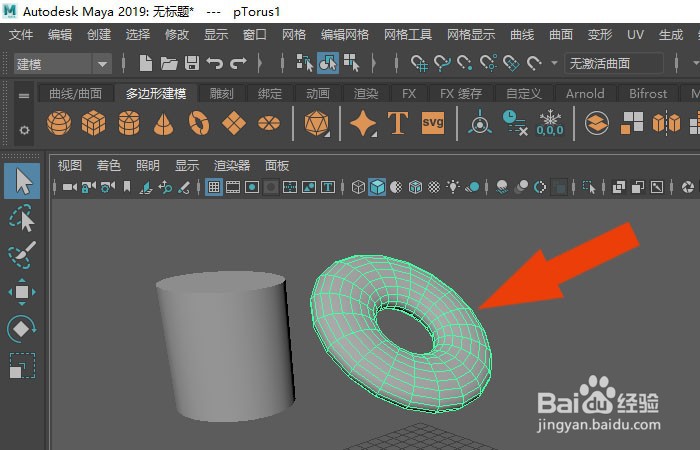Image resolution: width=700 pixels, height=450 pixels.
Task: Open the shelf menu hamburger icon
Action: click(24, 96)
